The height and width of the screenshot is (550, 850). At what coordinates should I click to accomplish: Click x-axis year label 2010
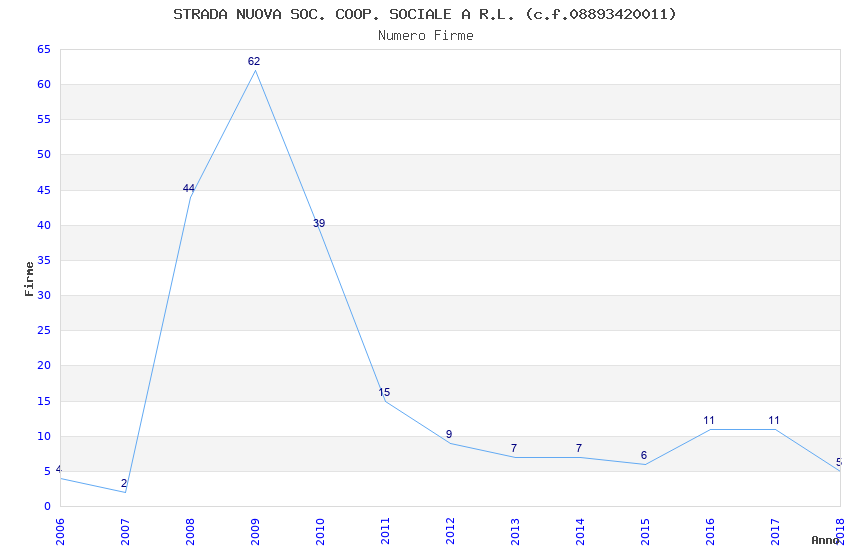(x=320, y=532)
